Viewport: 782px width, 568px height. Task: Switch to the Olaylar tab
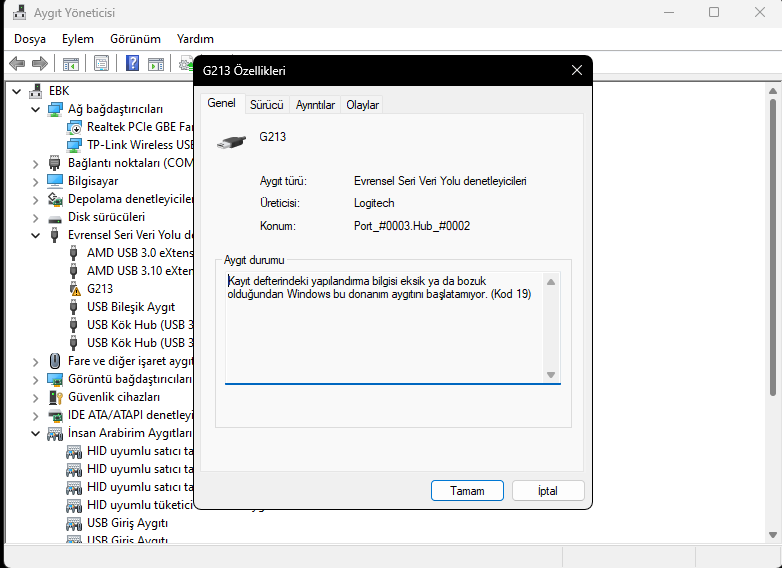[x=363, y=105]
